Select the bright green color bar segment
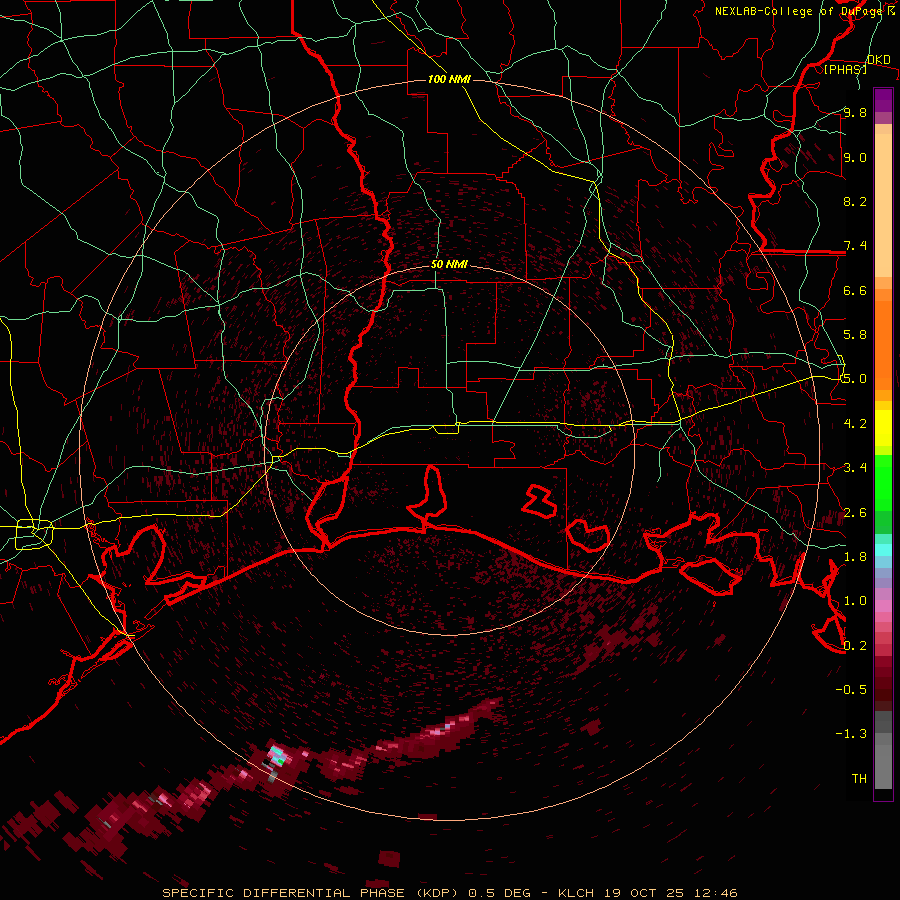Viewport: 900px width, 900px height. click(x=883, y=484)
